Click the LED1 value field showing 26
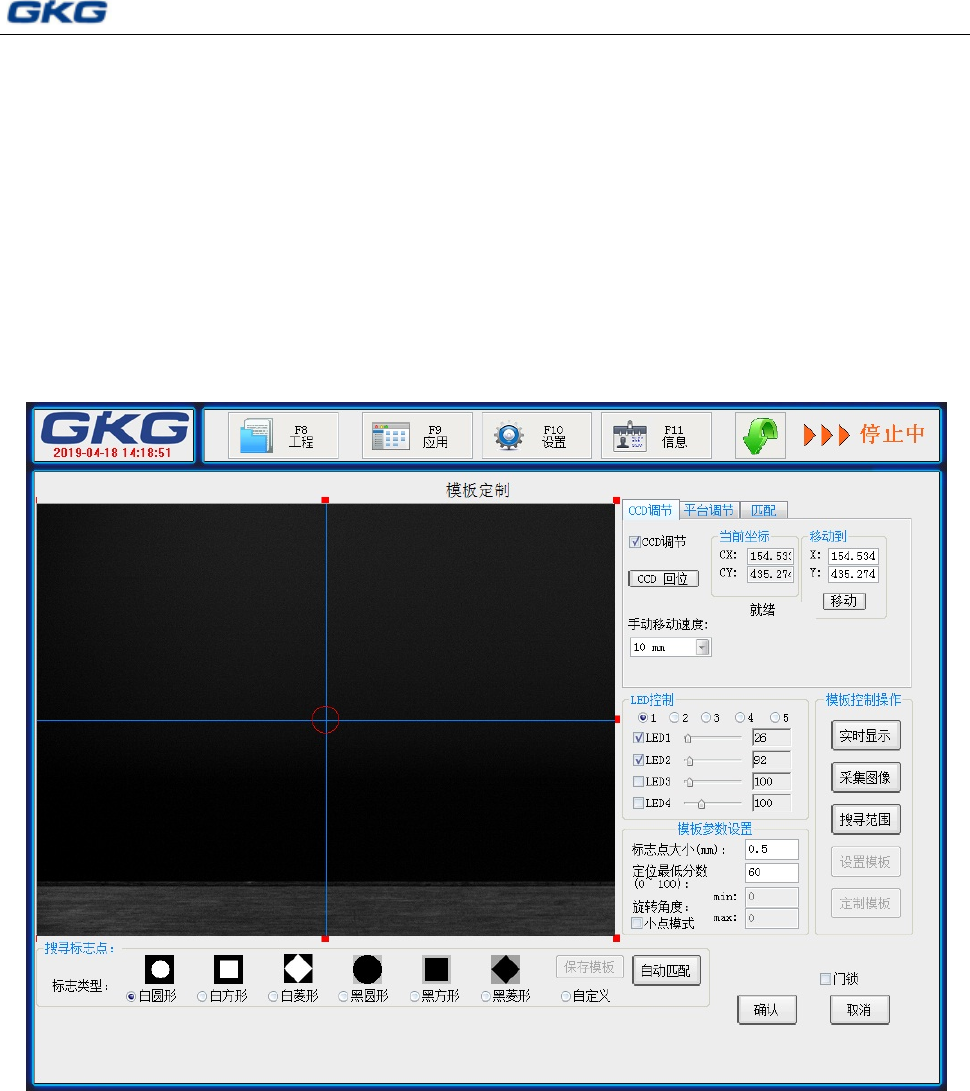The width and height of the screenshot is (970, 1091). click(x=772, y=738)
